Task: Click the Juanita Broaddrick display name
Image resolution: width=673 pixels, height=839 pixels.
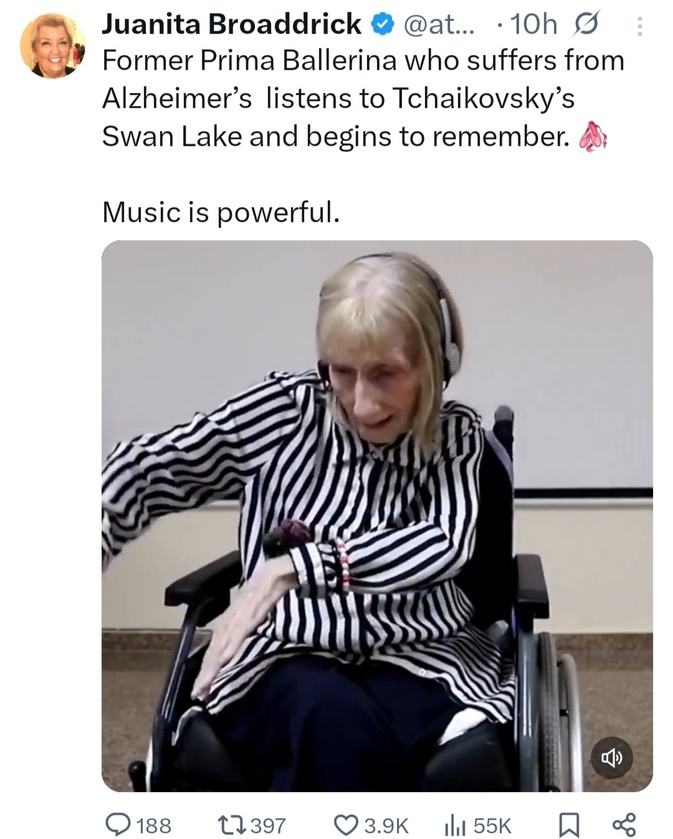Action: click(232, 24)
